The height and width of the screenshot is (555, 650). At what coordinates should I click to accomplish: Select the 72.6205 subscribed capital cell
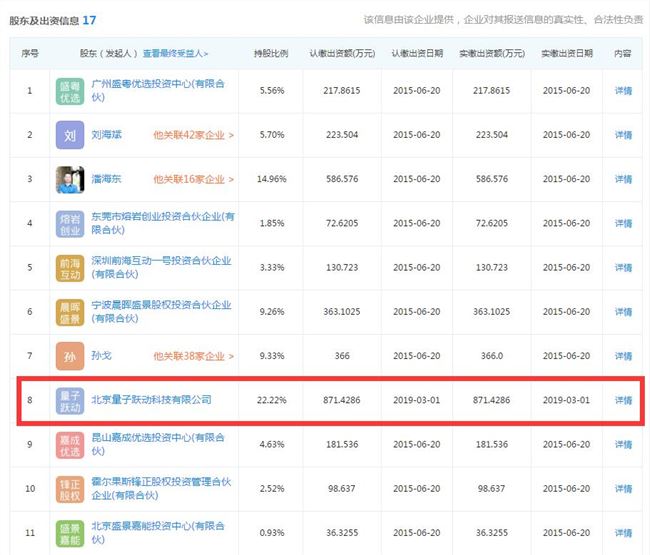click(x=342, y=223)
